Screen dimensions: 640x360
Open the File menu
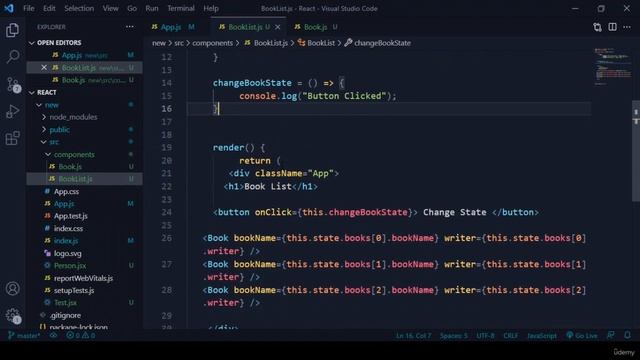(29, 8)
